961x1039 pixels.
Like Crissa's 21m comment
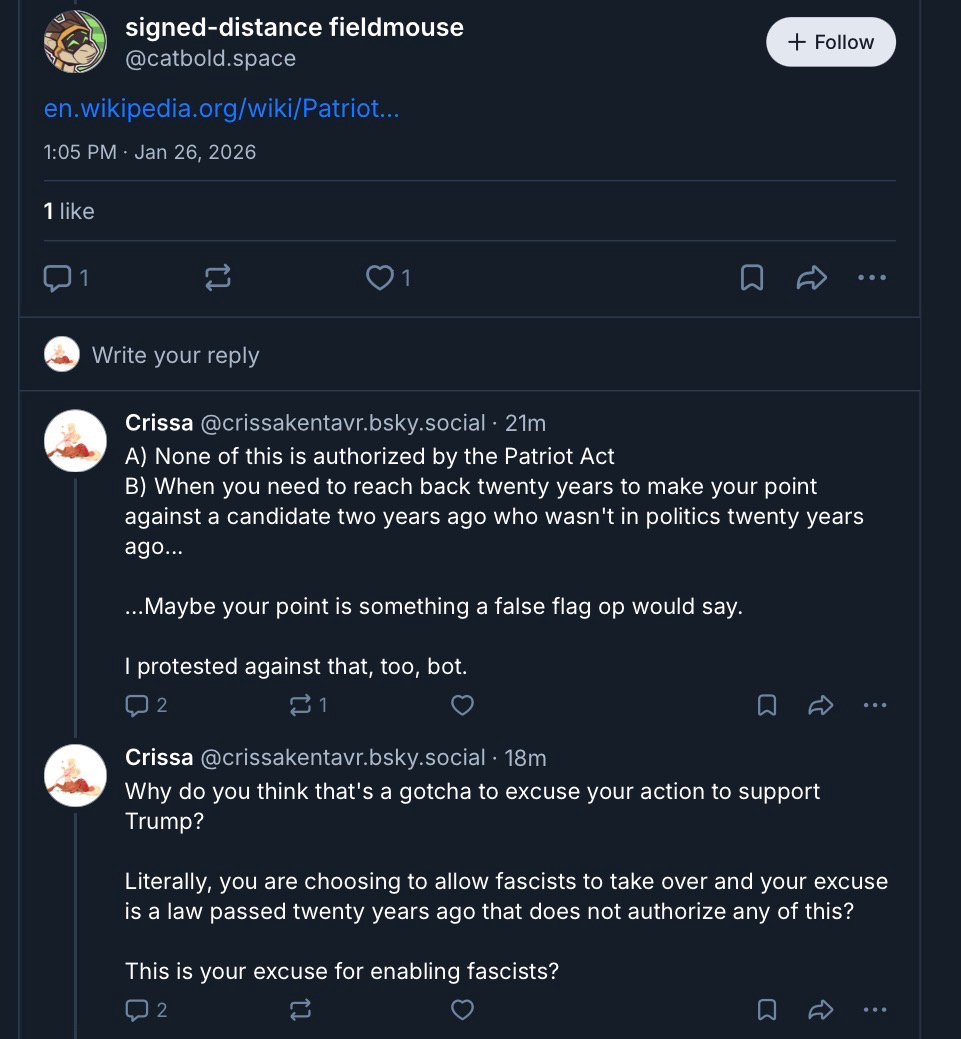[x=462, y=705]
